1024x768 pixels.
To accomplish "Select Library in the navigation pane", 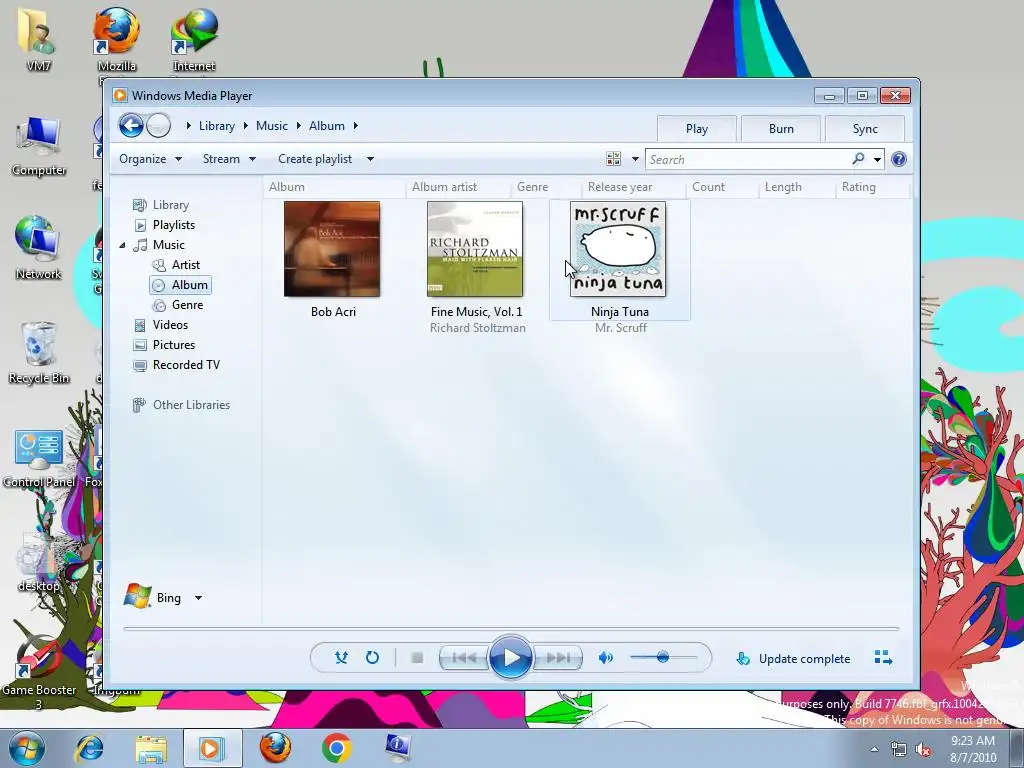I will (x=170, y=205).
